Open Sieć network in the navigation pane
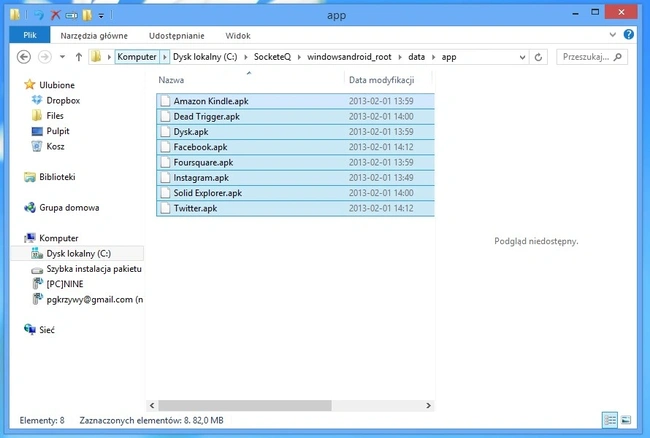Viewport: 650px width, 438px height. [x=39, y=330]
